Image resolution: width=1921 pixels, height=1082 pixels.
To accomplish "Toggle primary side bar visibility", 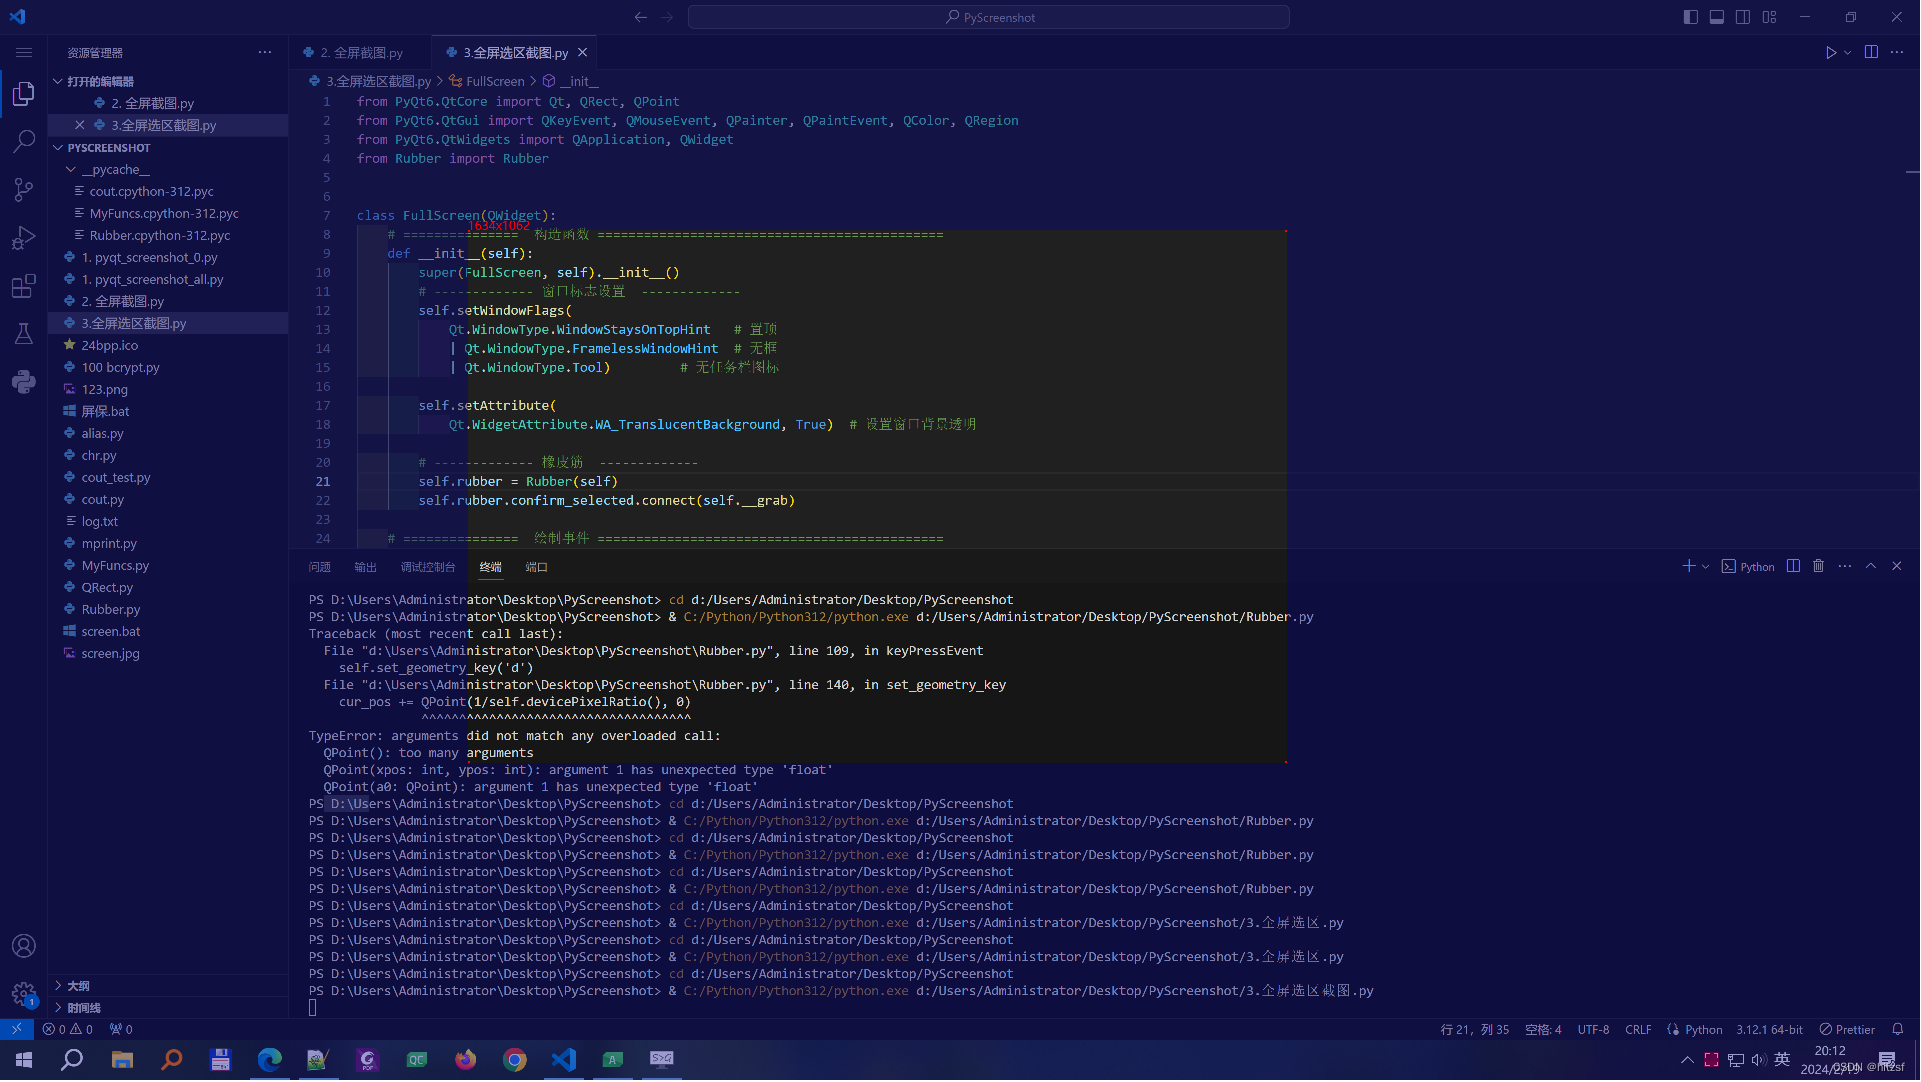I will click(x=1691, y=17).
